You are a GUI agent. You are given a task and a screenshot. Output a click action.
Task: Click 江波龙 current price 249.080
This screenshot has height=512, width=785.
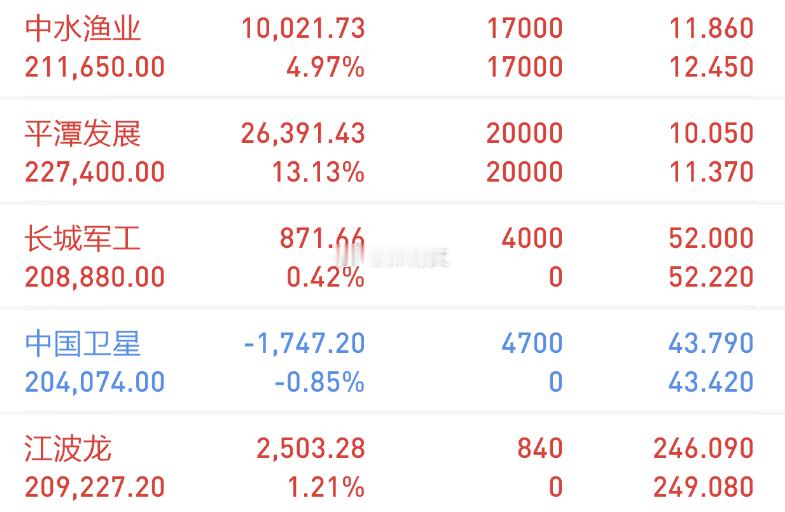(704, 487)
